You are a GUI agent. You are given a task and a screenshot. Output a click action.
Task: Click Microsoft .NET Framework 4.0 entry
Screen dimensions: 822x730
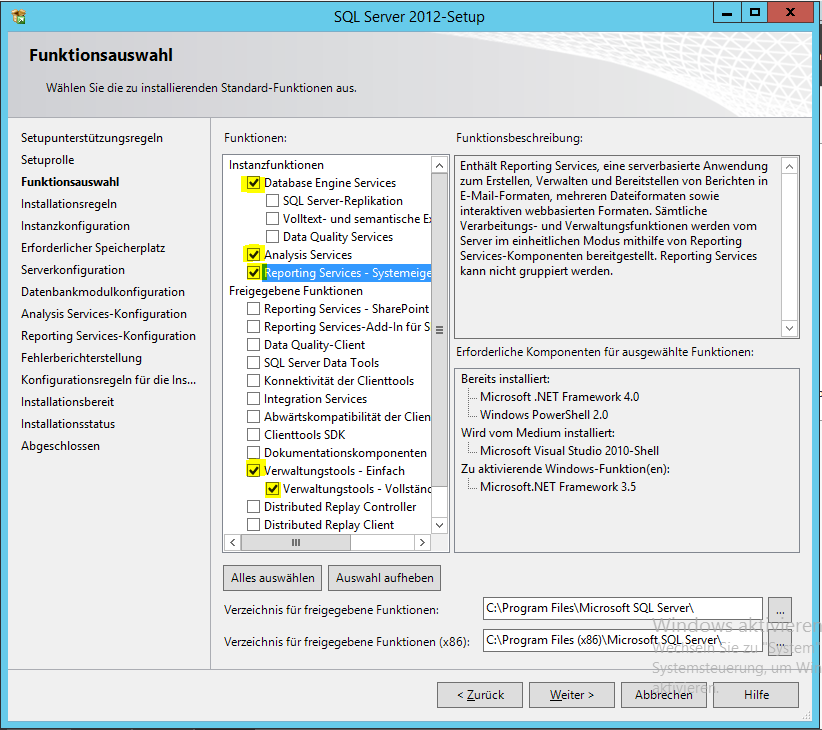coord(559,397)
